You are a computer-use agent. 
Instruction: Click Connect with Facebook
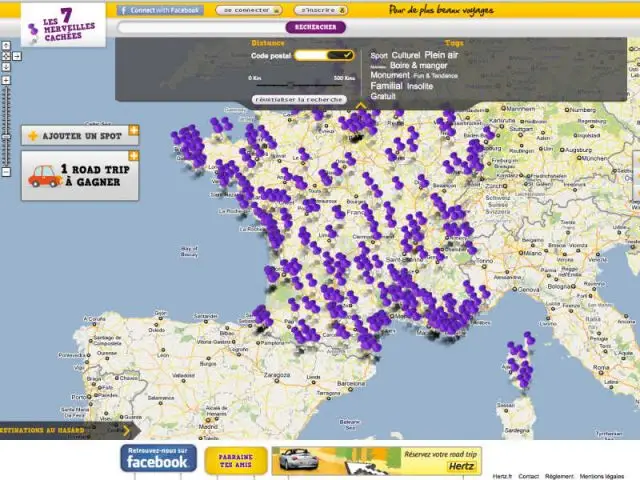tap(160, 10)
